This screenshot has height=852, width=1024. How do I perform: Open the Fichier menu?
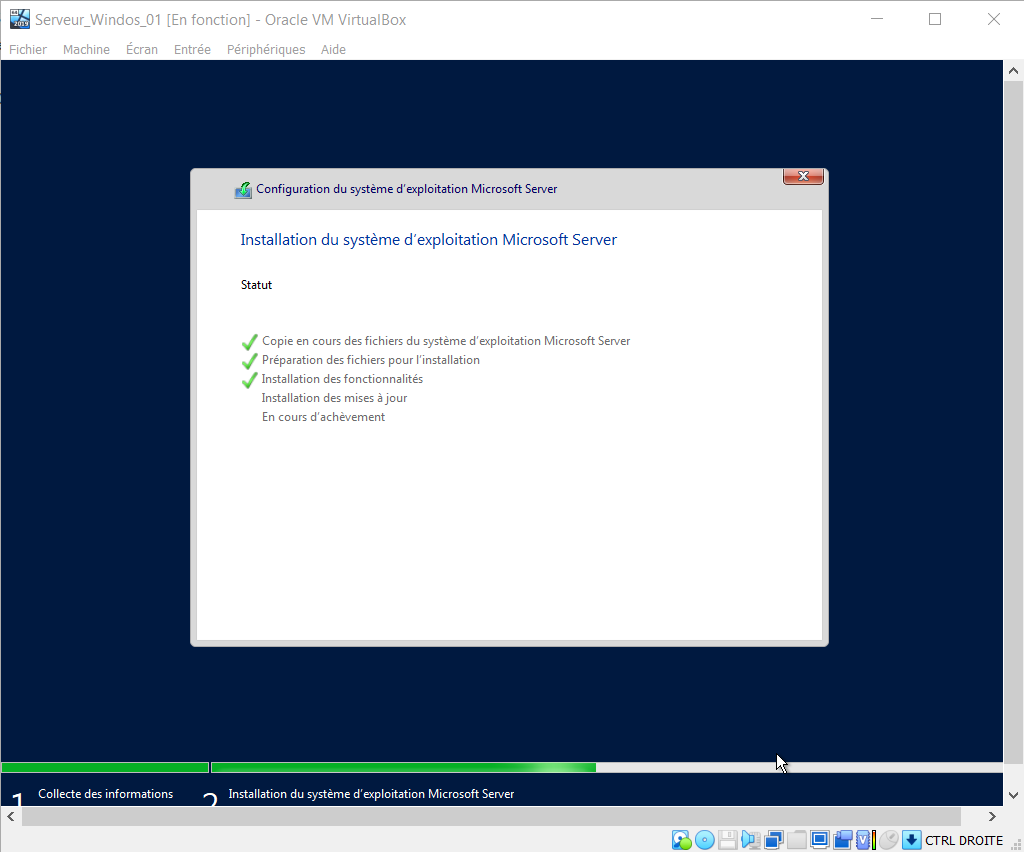point(28,49)
